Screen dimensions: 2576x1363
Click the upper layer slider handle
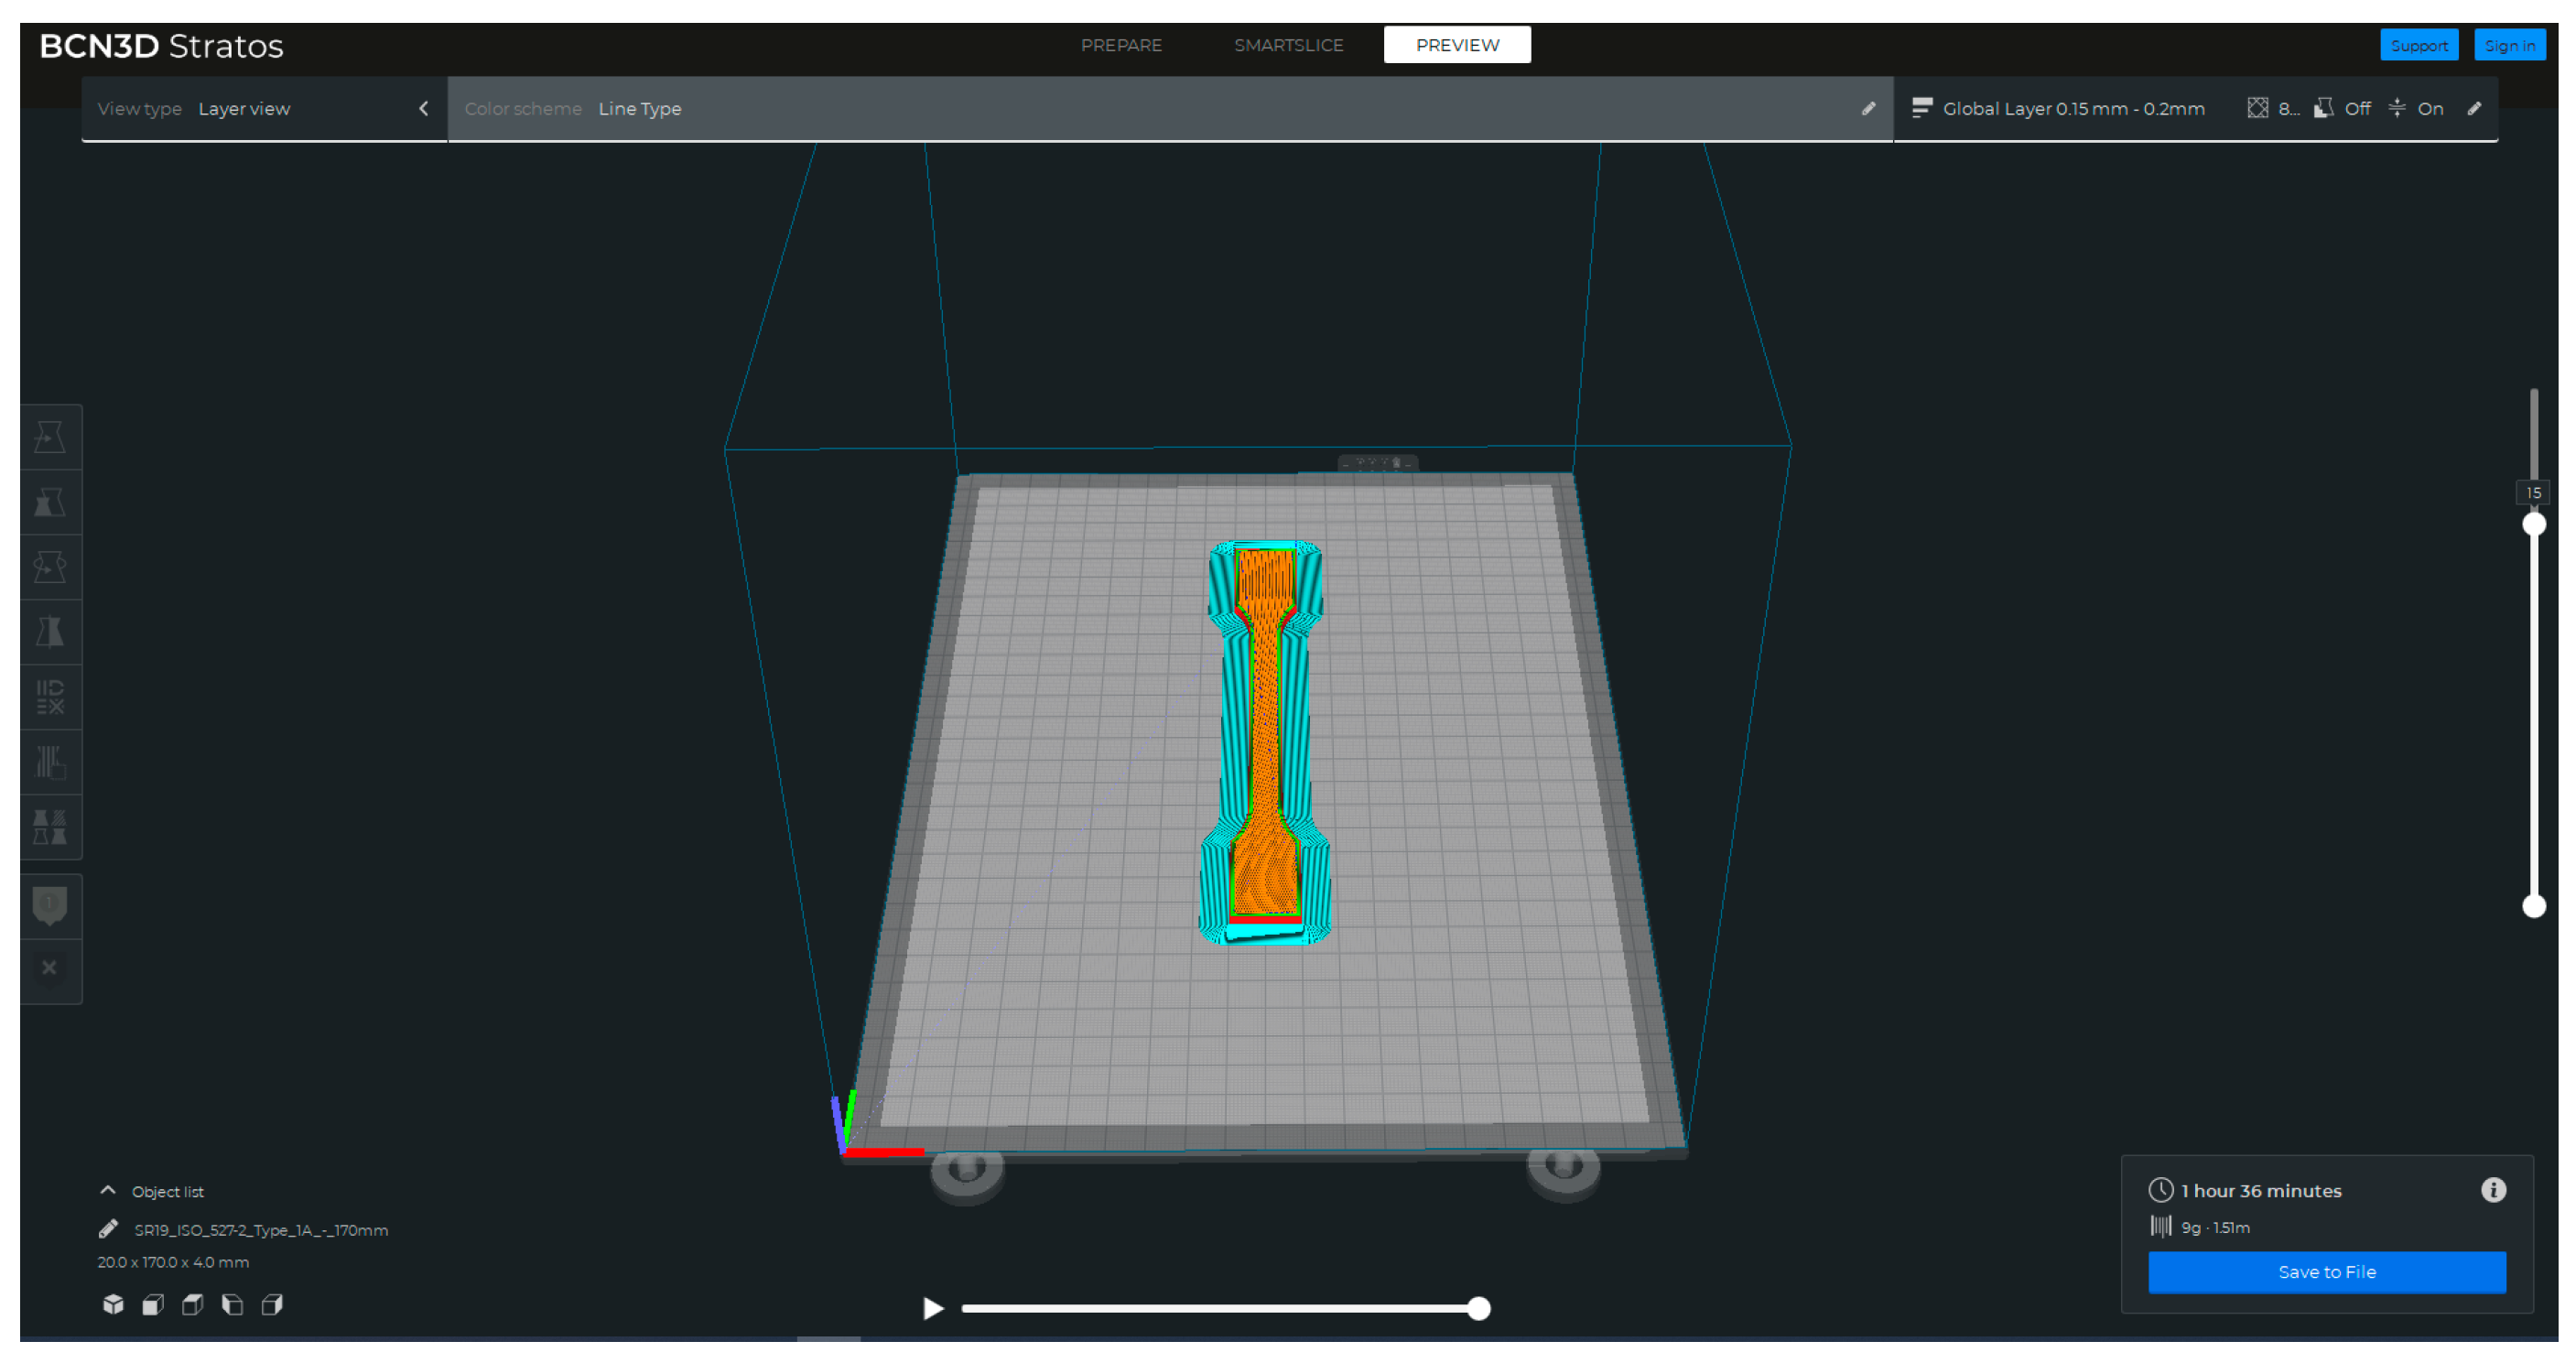pos(2533,524)
